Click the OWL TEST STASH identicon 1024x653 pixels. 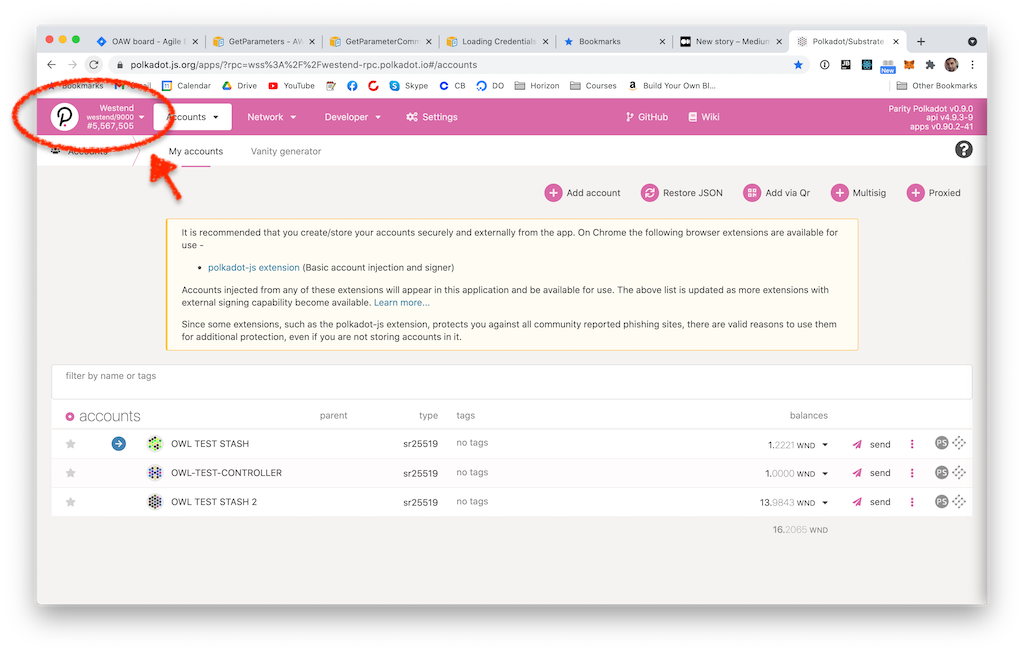(155, 444)
